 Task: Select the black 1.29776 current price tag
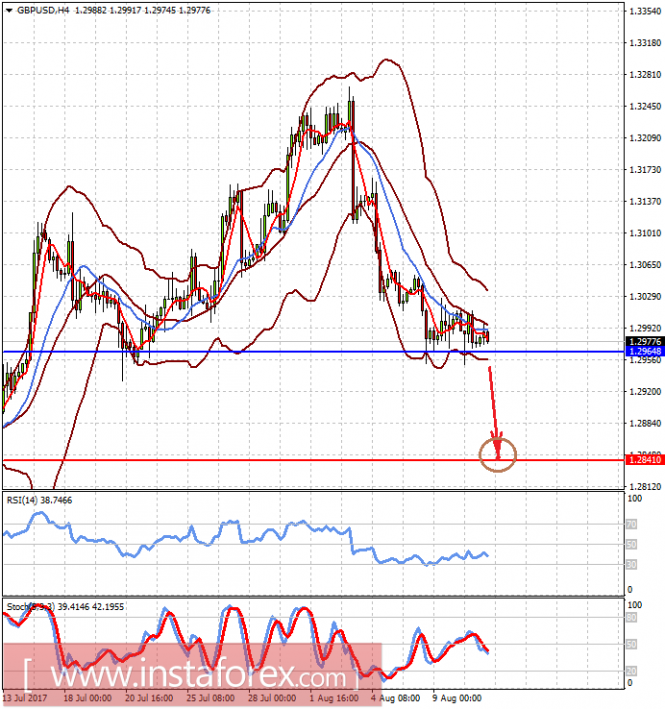(x=645, y=342)
